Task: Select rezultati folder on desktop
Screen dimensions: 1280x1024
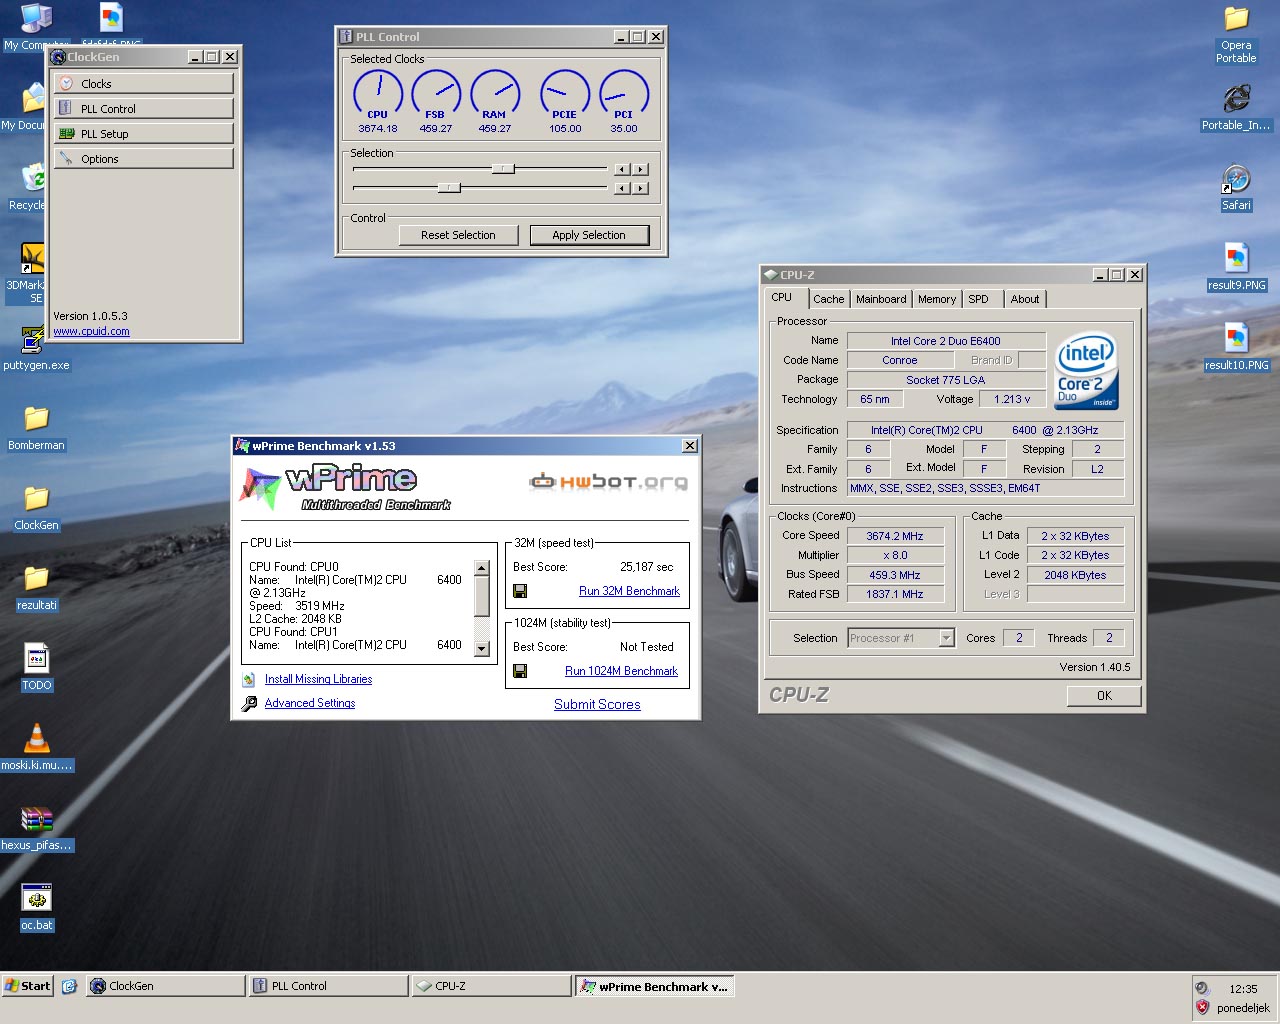Action: (x=36, y=588)
